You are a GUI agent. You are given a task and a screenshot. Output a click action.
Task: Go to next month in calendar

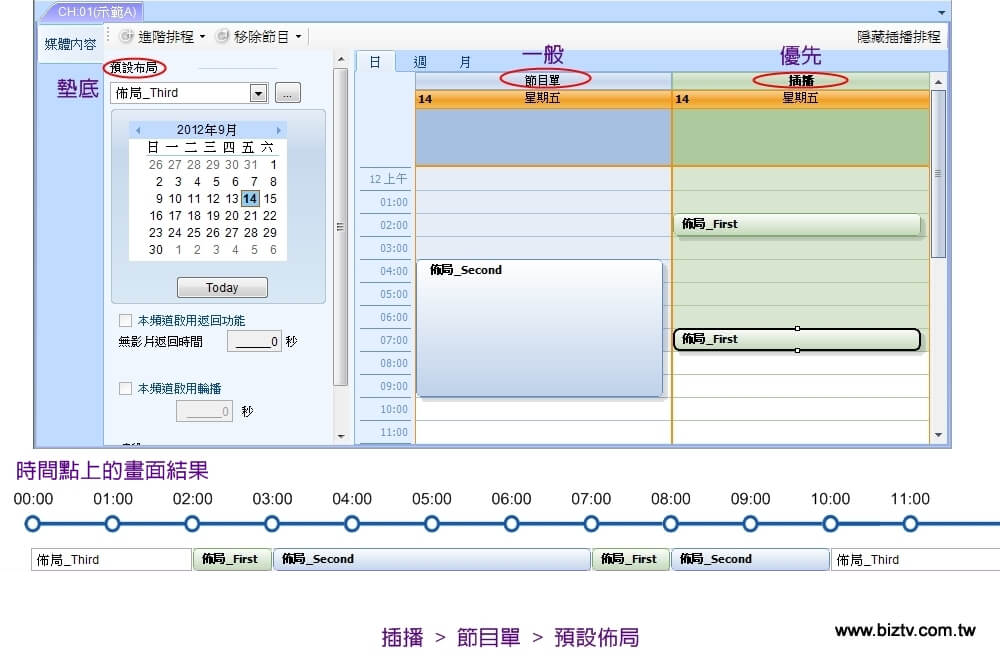[x=279, y=130]
